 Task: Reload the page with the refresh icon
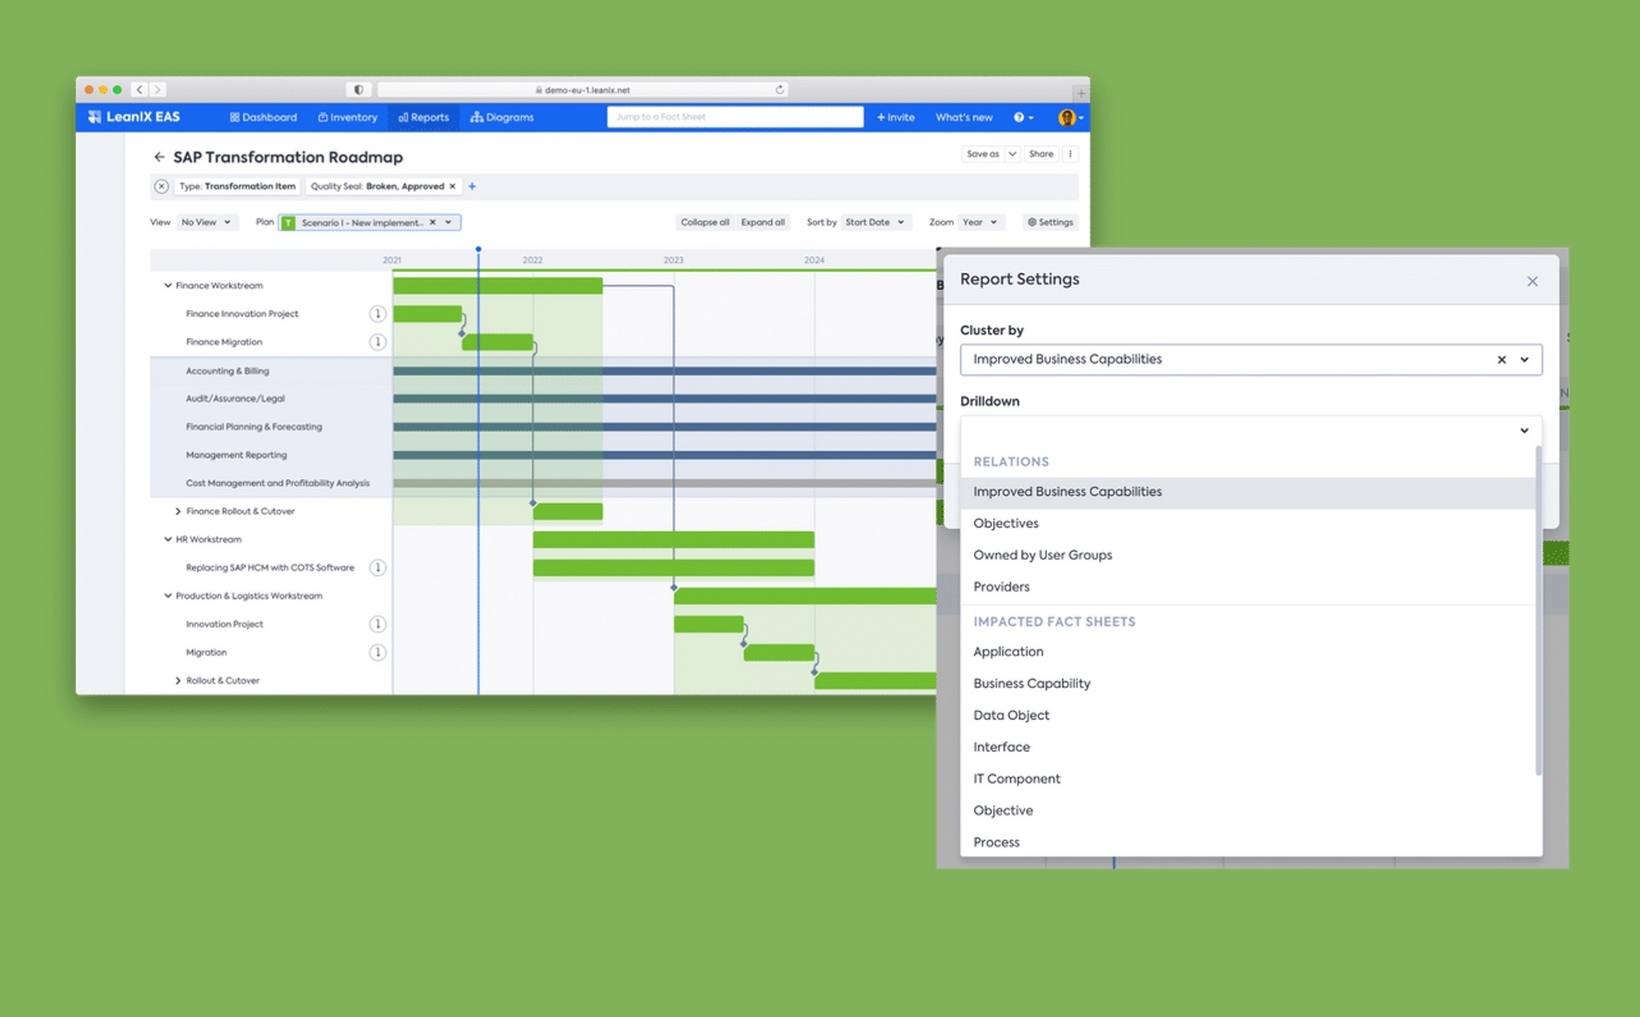[779, 90]
